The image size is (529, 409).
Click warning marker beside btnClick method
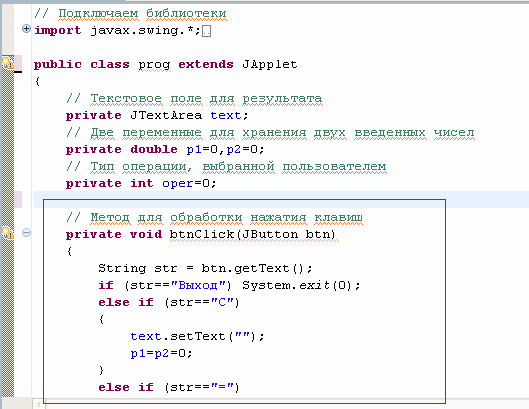tap(8, 233)
